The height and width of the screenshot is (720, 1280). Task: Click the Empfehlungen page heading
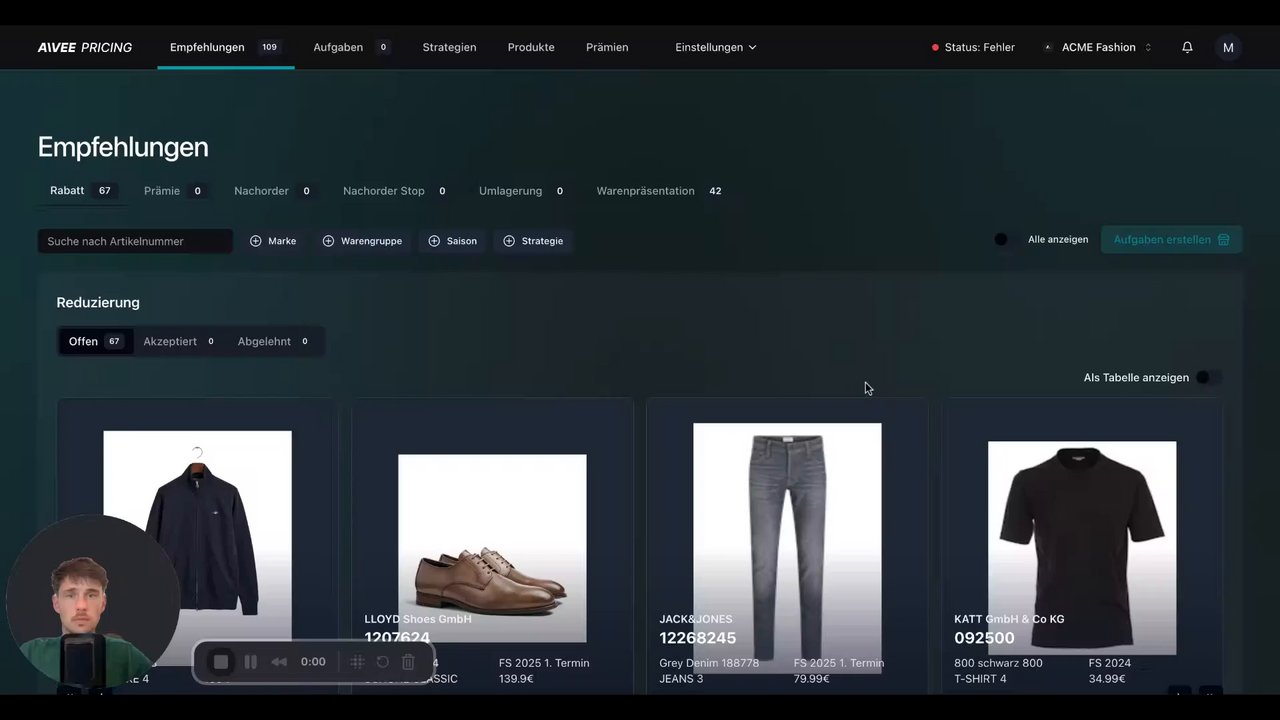pyautogui.click(x=123, y=147)
